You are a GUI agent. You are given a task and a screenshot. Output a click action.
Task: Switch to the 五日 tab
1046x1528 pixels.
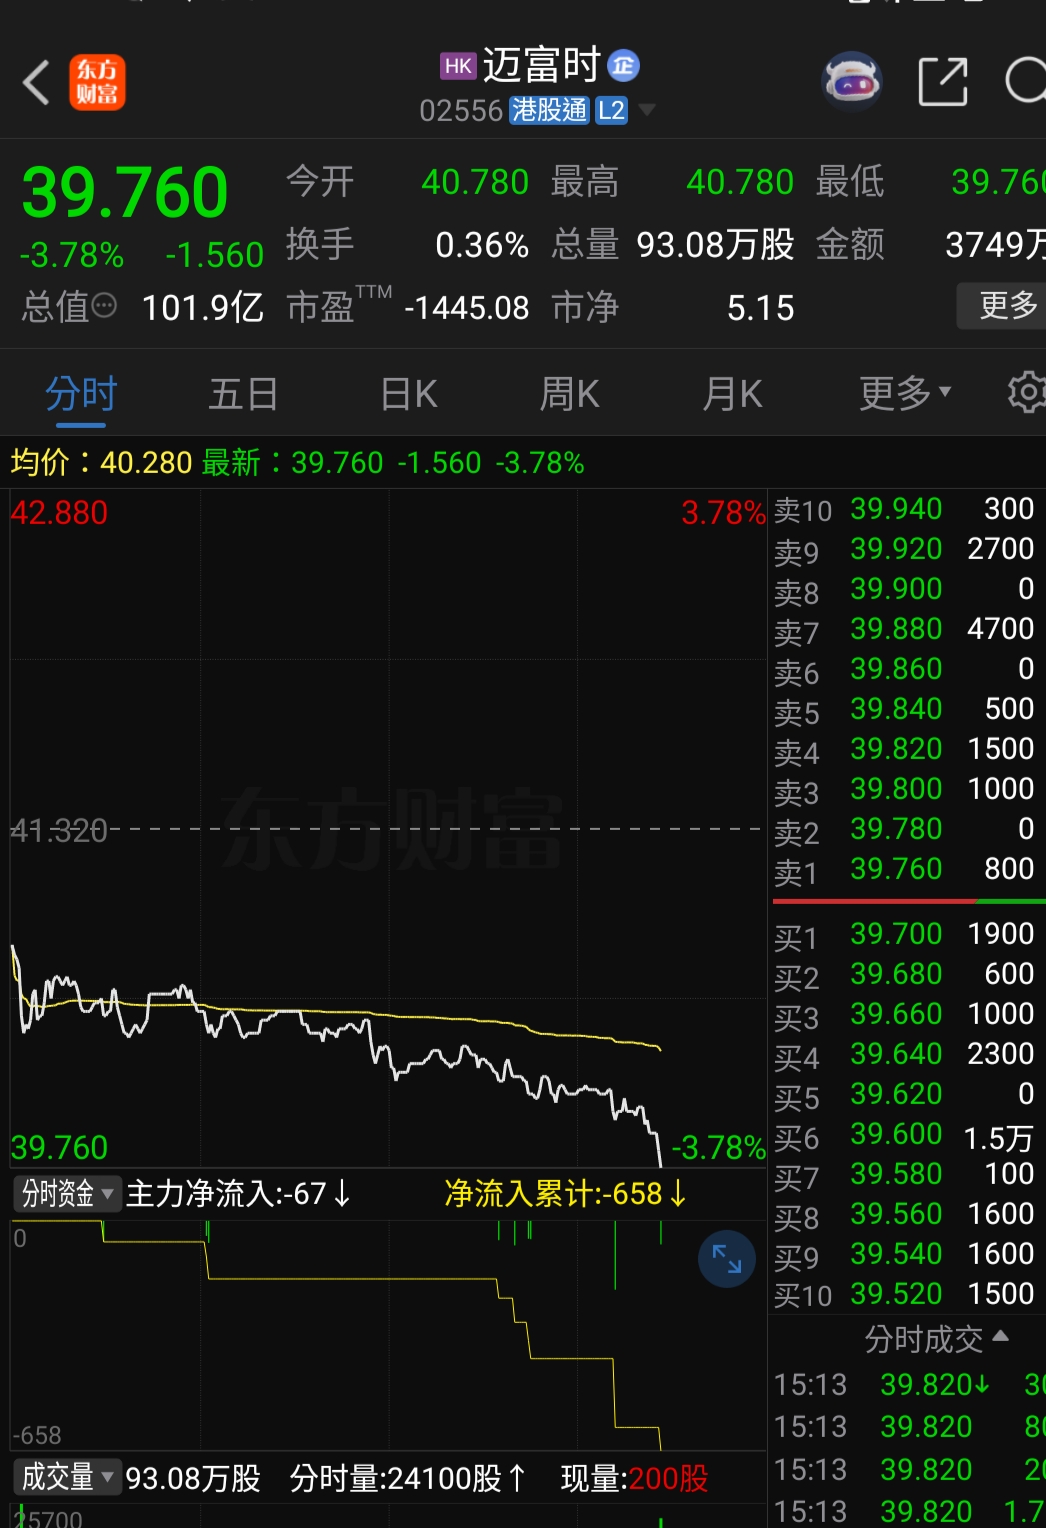pyautogui.click(x=243, y=394)
